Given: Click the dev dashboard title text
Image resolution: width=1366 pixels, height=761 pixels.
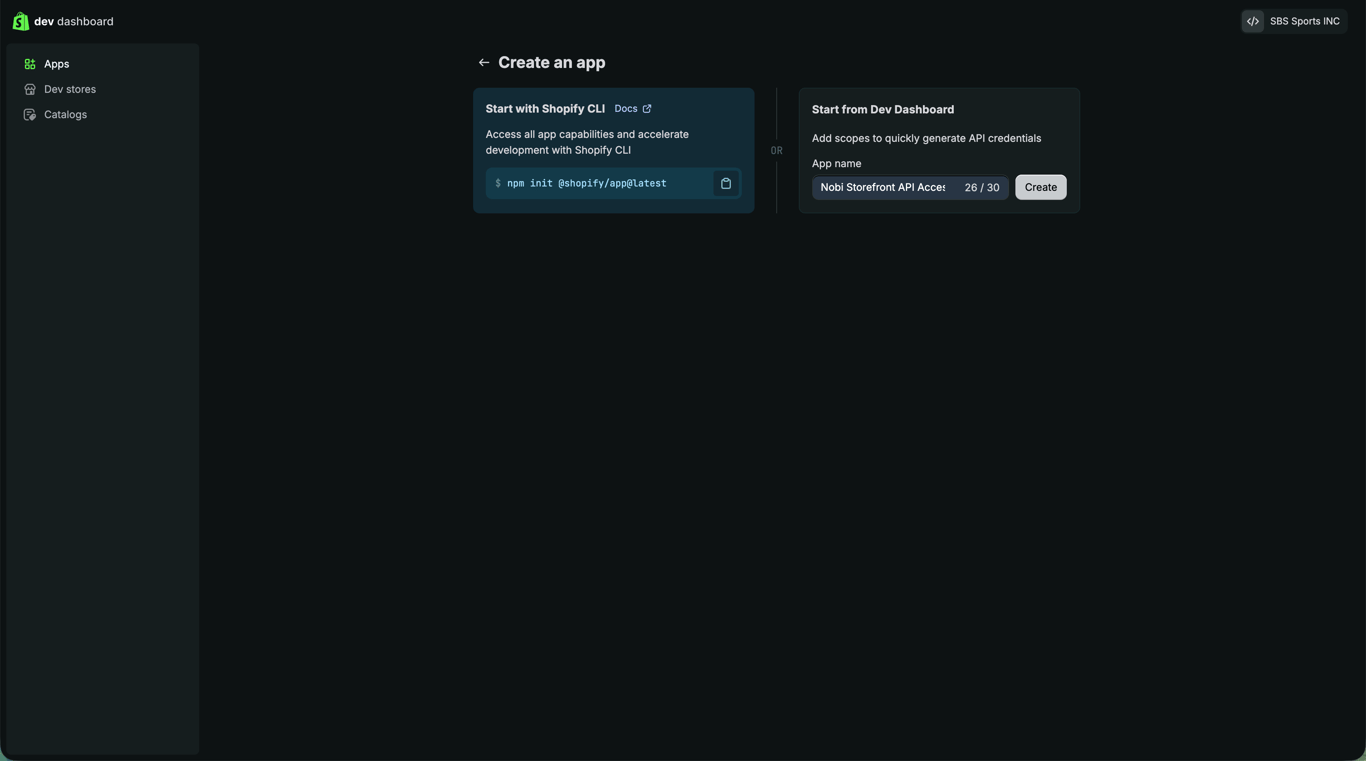Looking at the screenshot, I should coord(74,21).
